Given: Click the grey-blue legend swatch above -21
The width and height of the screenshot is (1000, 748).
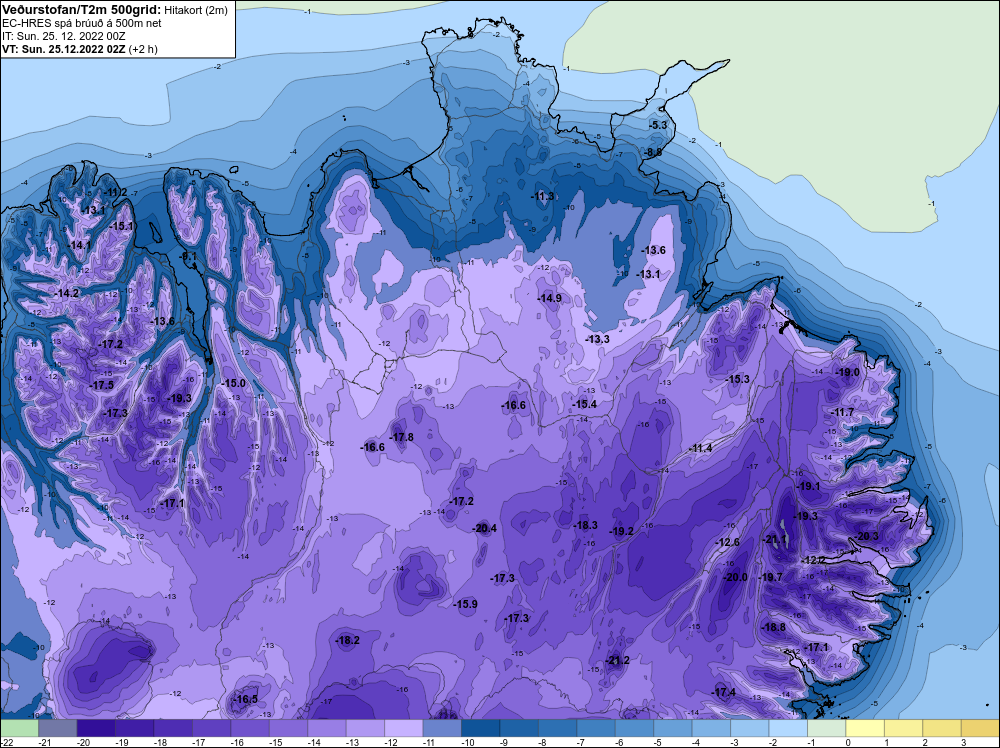Looking at the screenshot, I should (58, 728).
